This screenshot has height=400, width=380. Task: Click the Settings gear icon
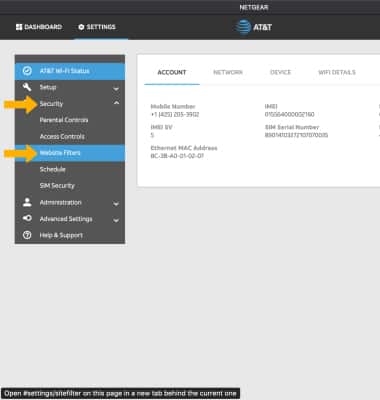click(x=81, y=27)
